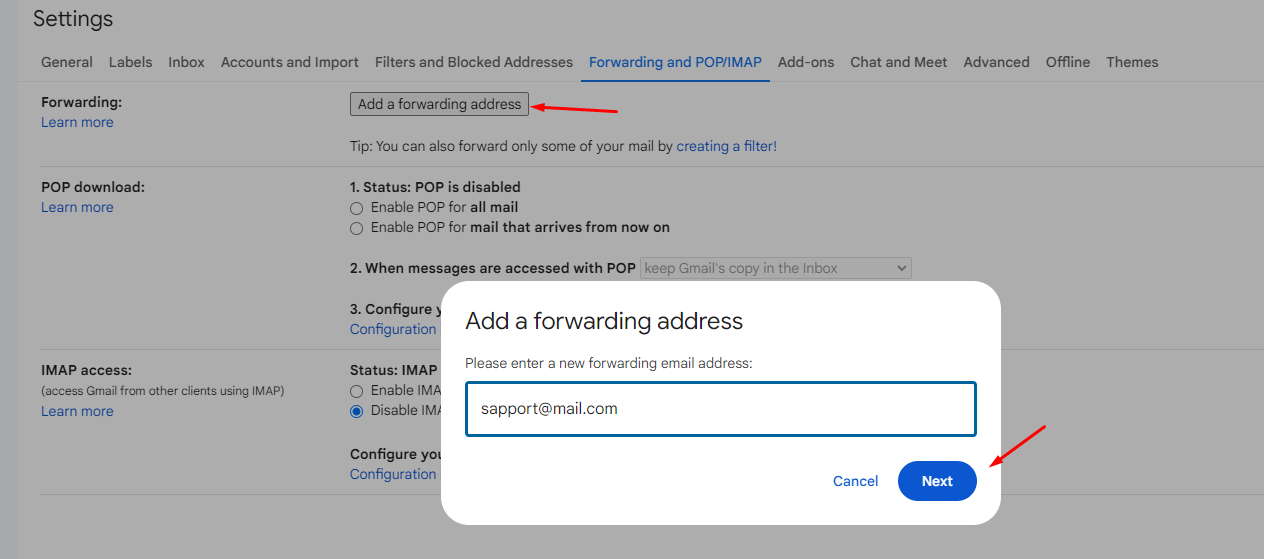The image size is (1264, 559).
Task: Click the creating a filter link
Action: (x=726, y=146)
